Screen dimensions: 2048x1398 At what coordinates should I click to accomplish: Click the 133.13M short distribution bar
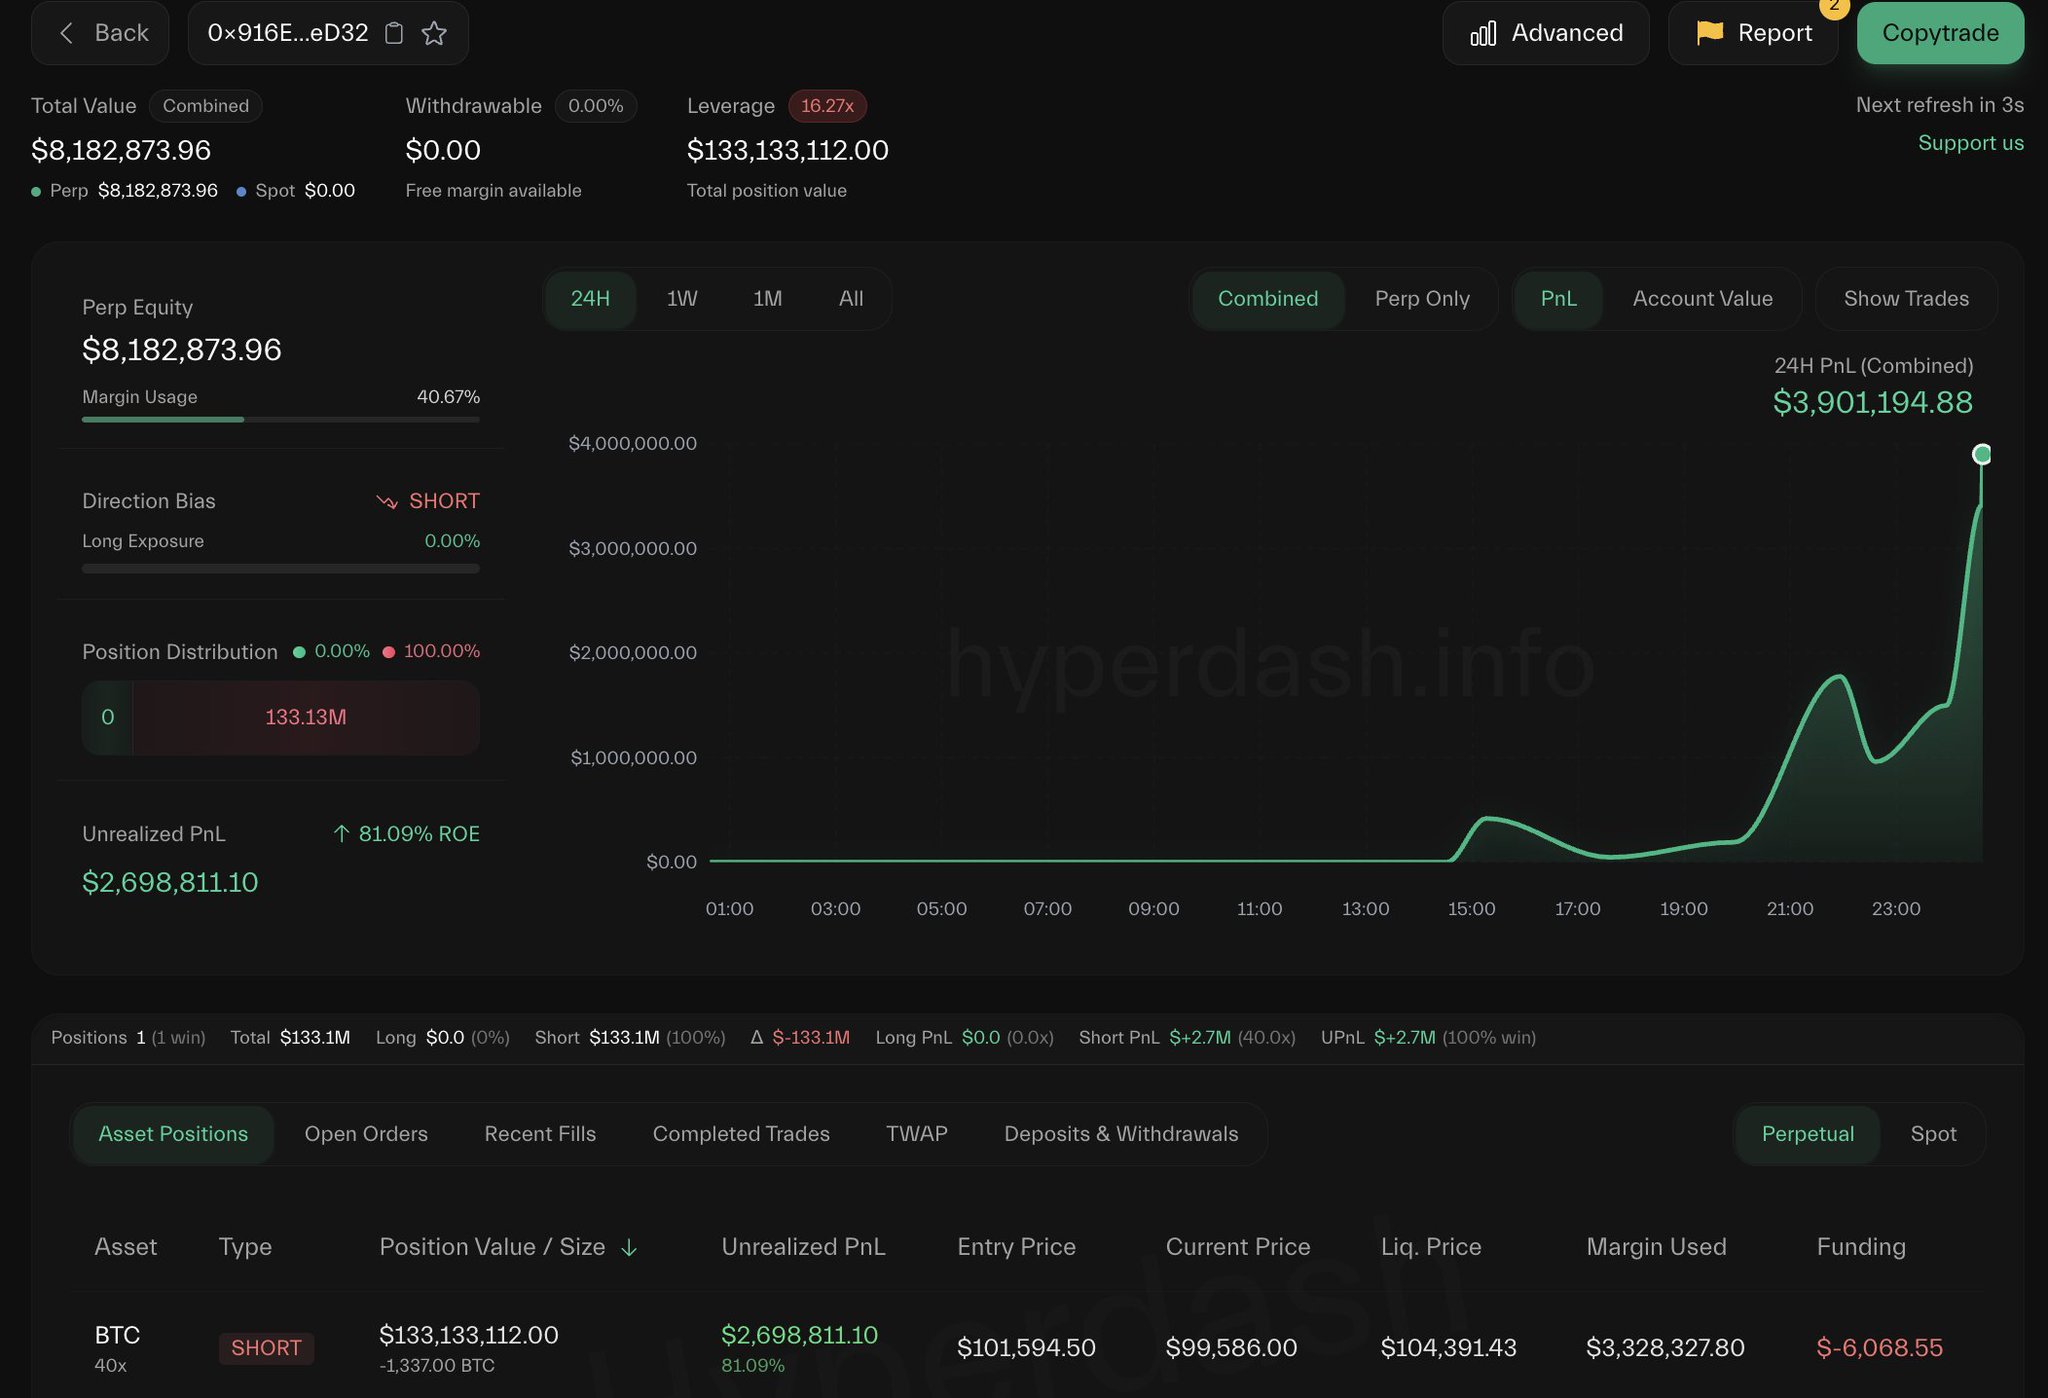306,717
